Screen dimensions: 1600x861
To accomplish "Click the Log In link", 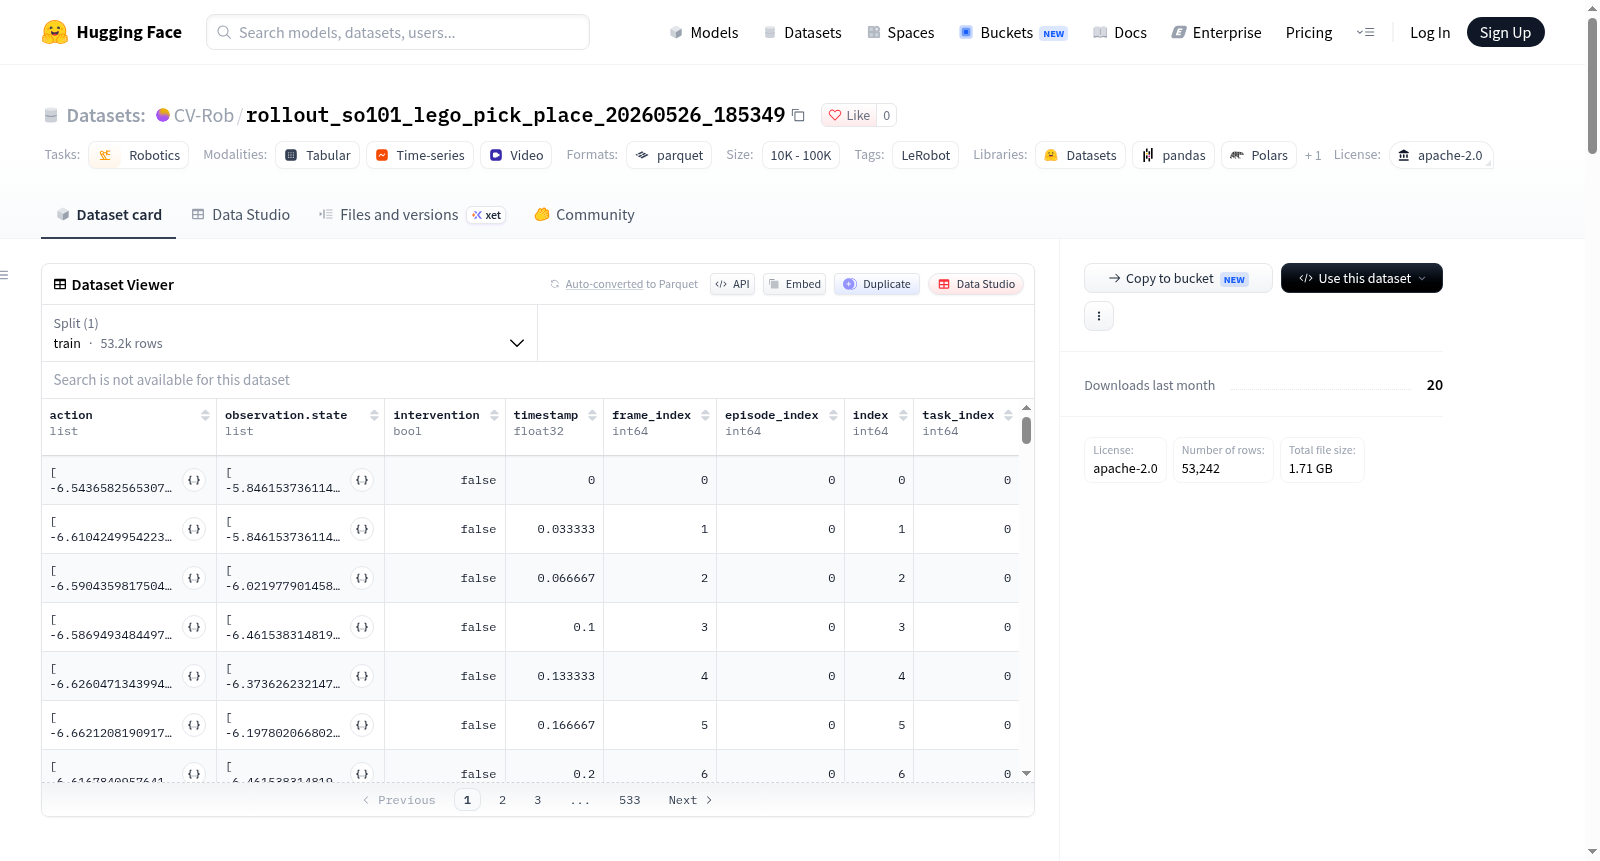I will 1430,32.
